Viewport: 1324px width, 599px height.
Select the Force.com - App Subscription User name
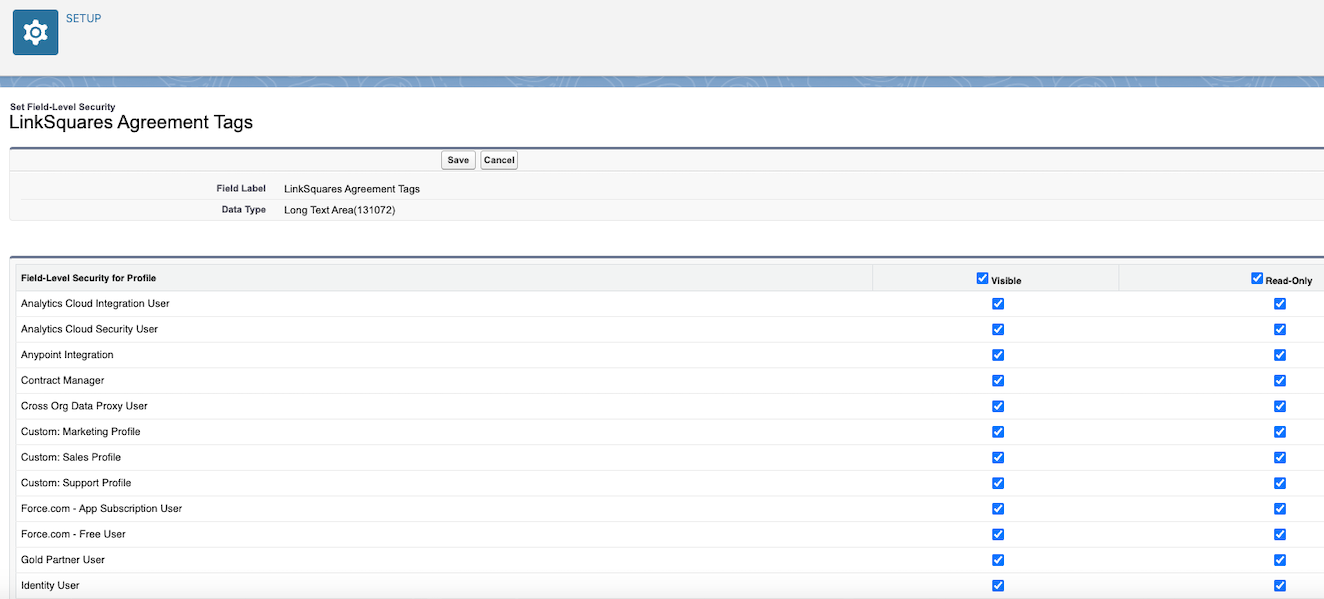(101, 509)
